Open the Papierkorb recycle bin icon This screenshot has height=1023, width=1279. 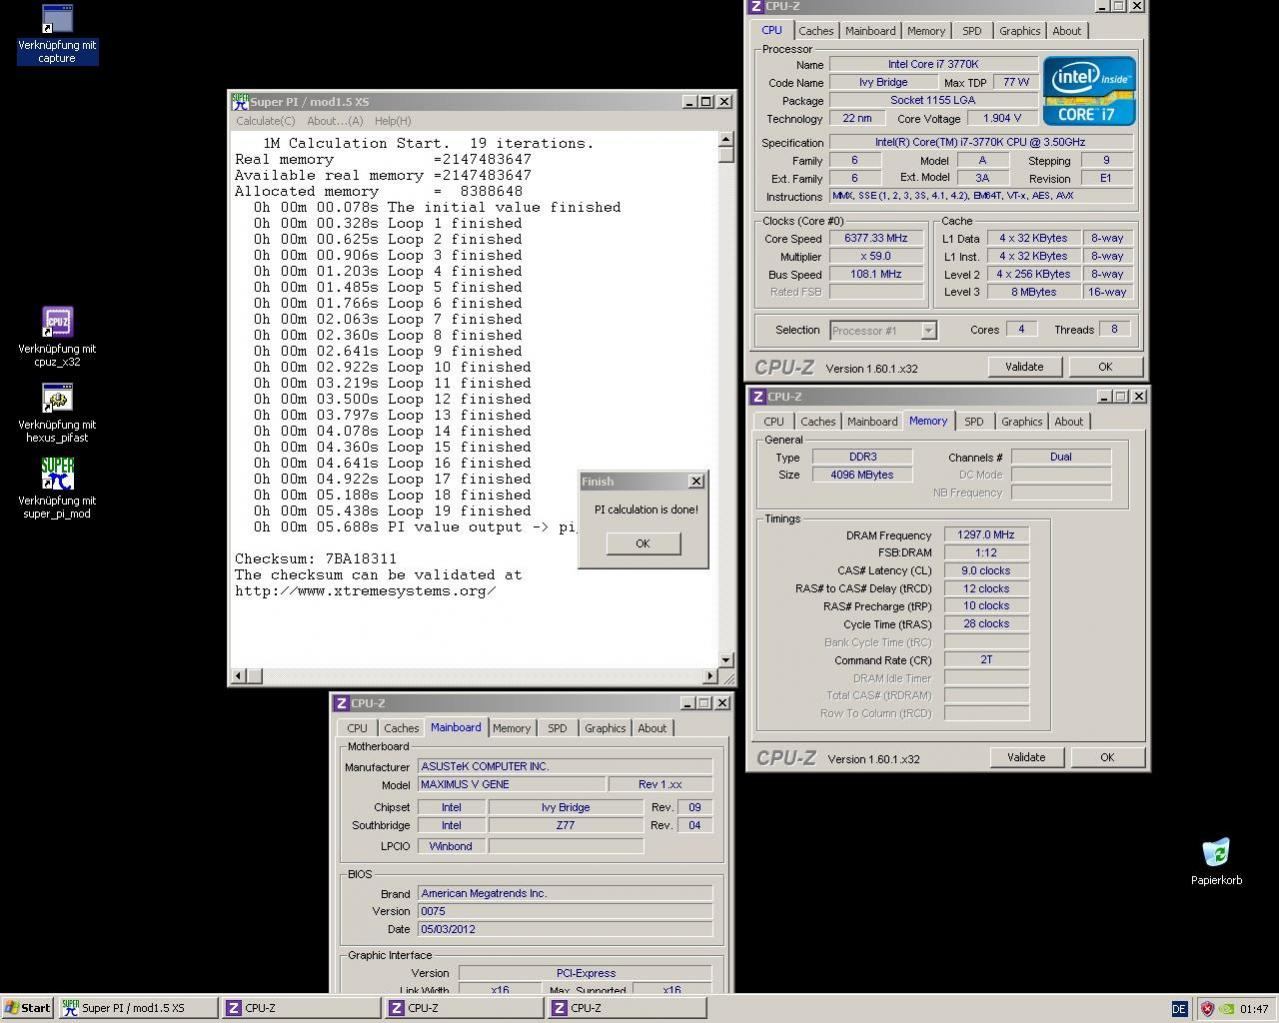[x=1216, y=861]
